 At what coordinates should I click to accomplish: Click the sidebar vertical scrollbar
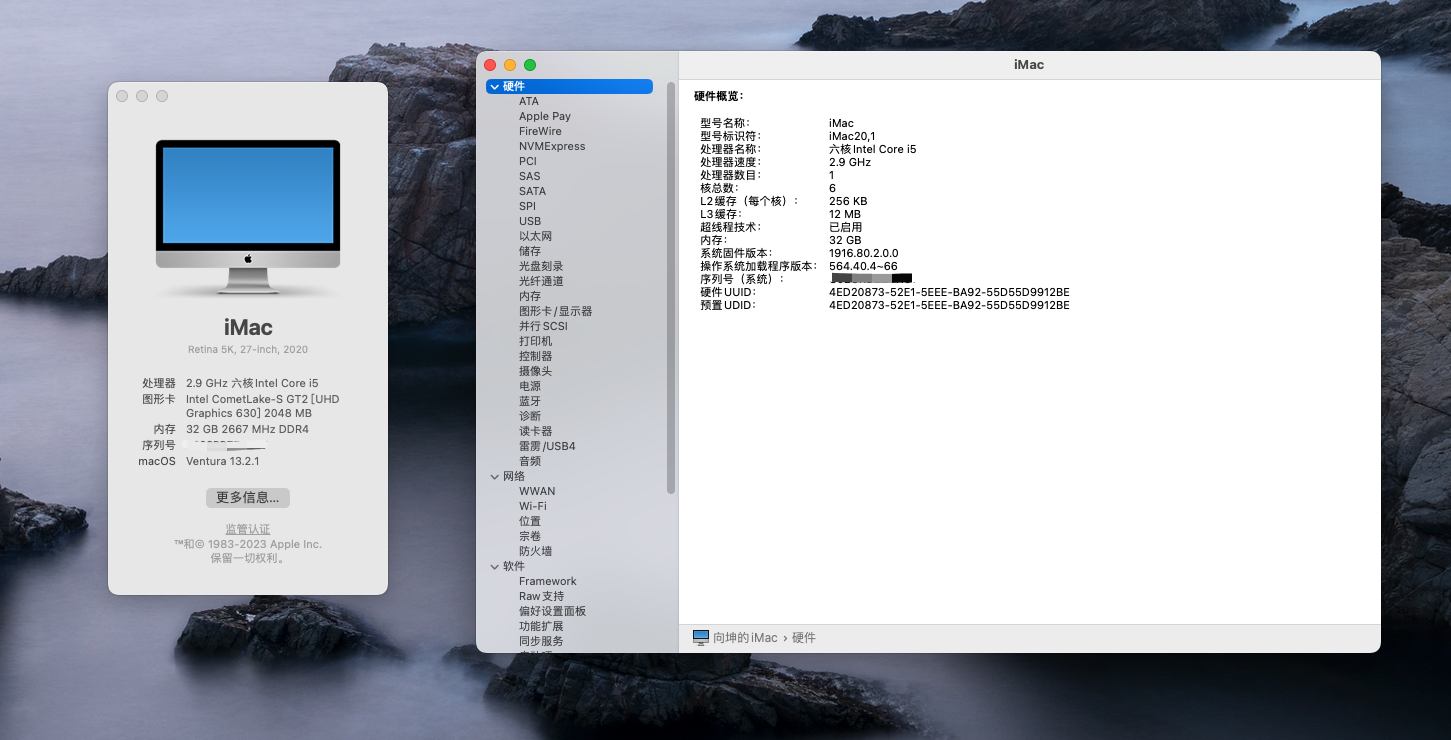pos(671,288)
